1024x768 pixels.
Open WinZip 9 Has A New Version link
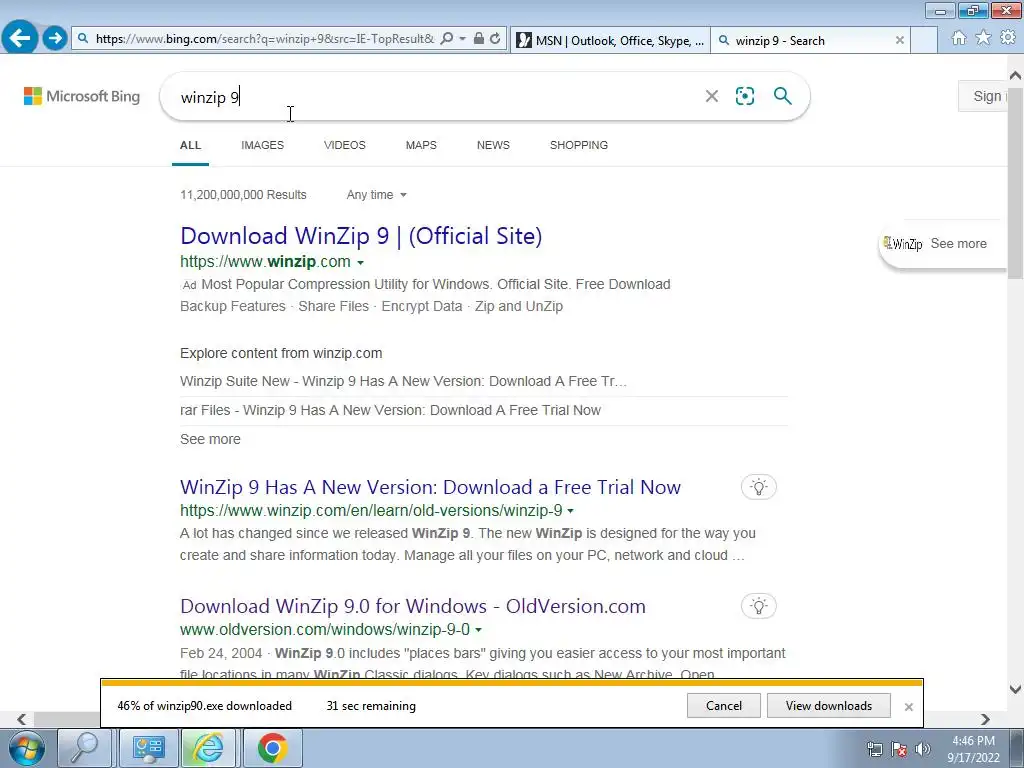[430, 487]
